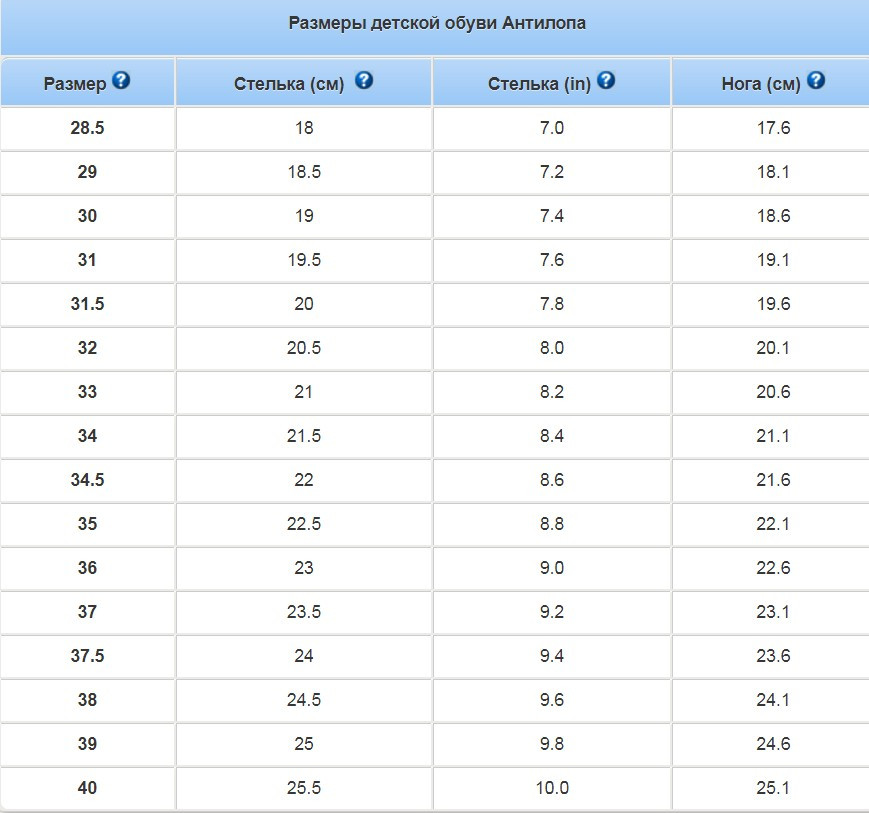
Task: Click insole value 23.5 cm cell
Action: point(304,612)
